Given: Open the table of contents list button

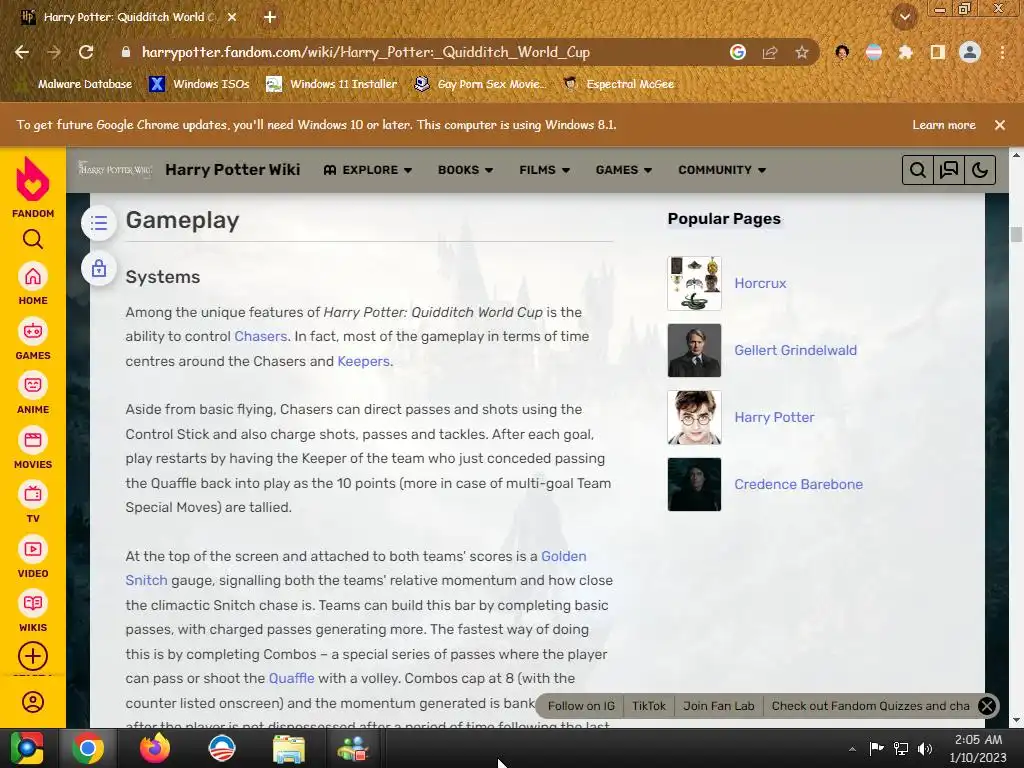Looking at the screenshot, I should point(99,223).
